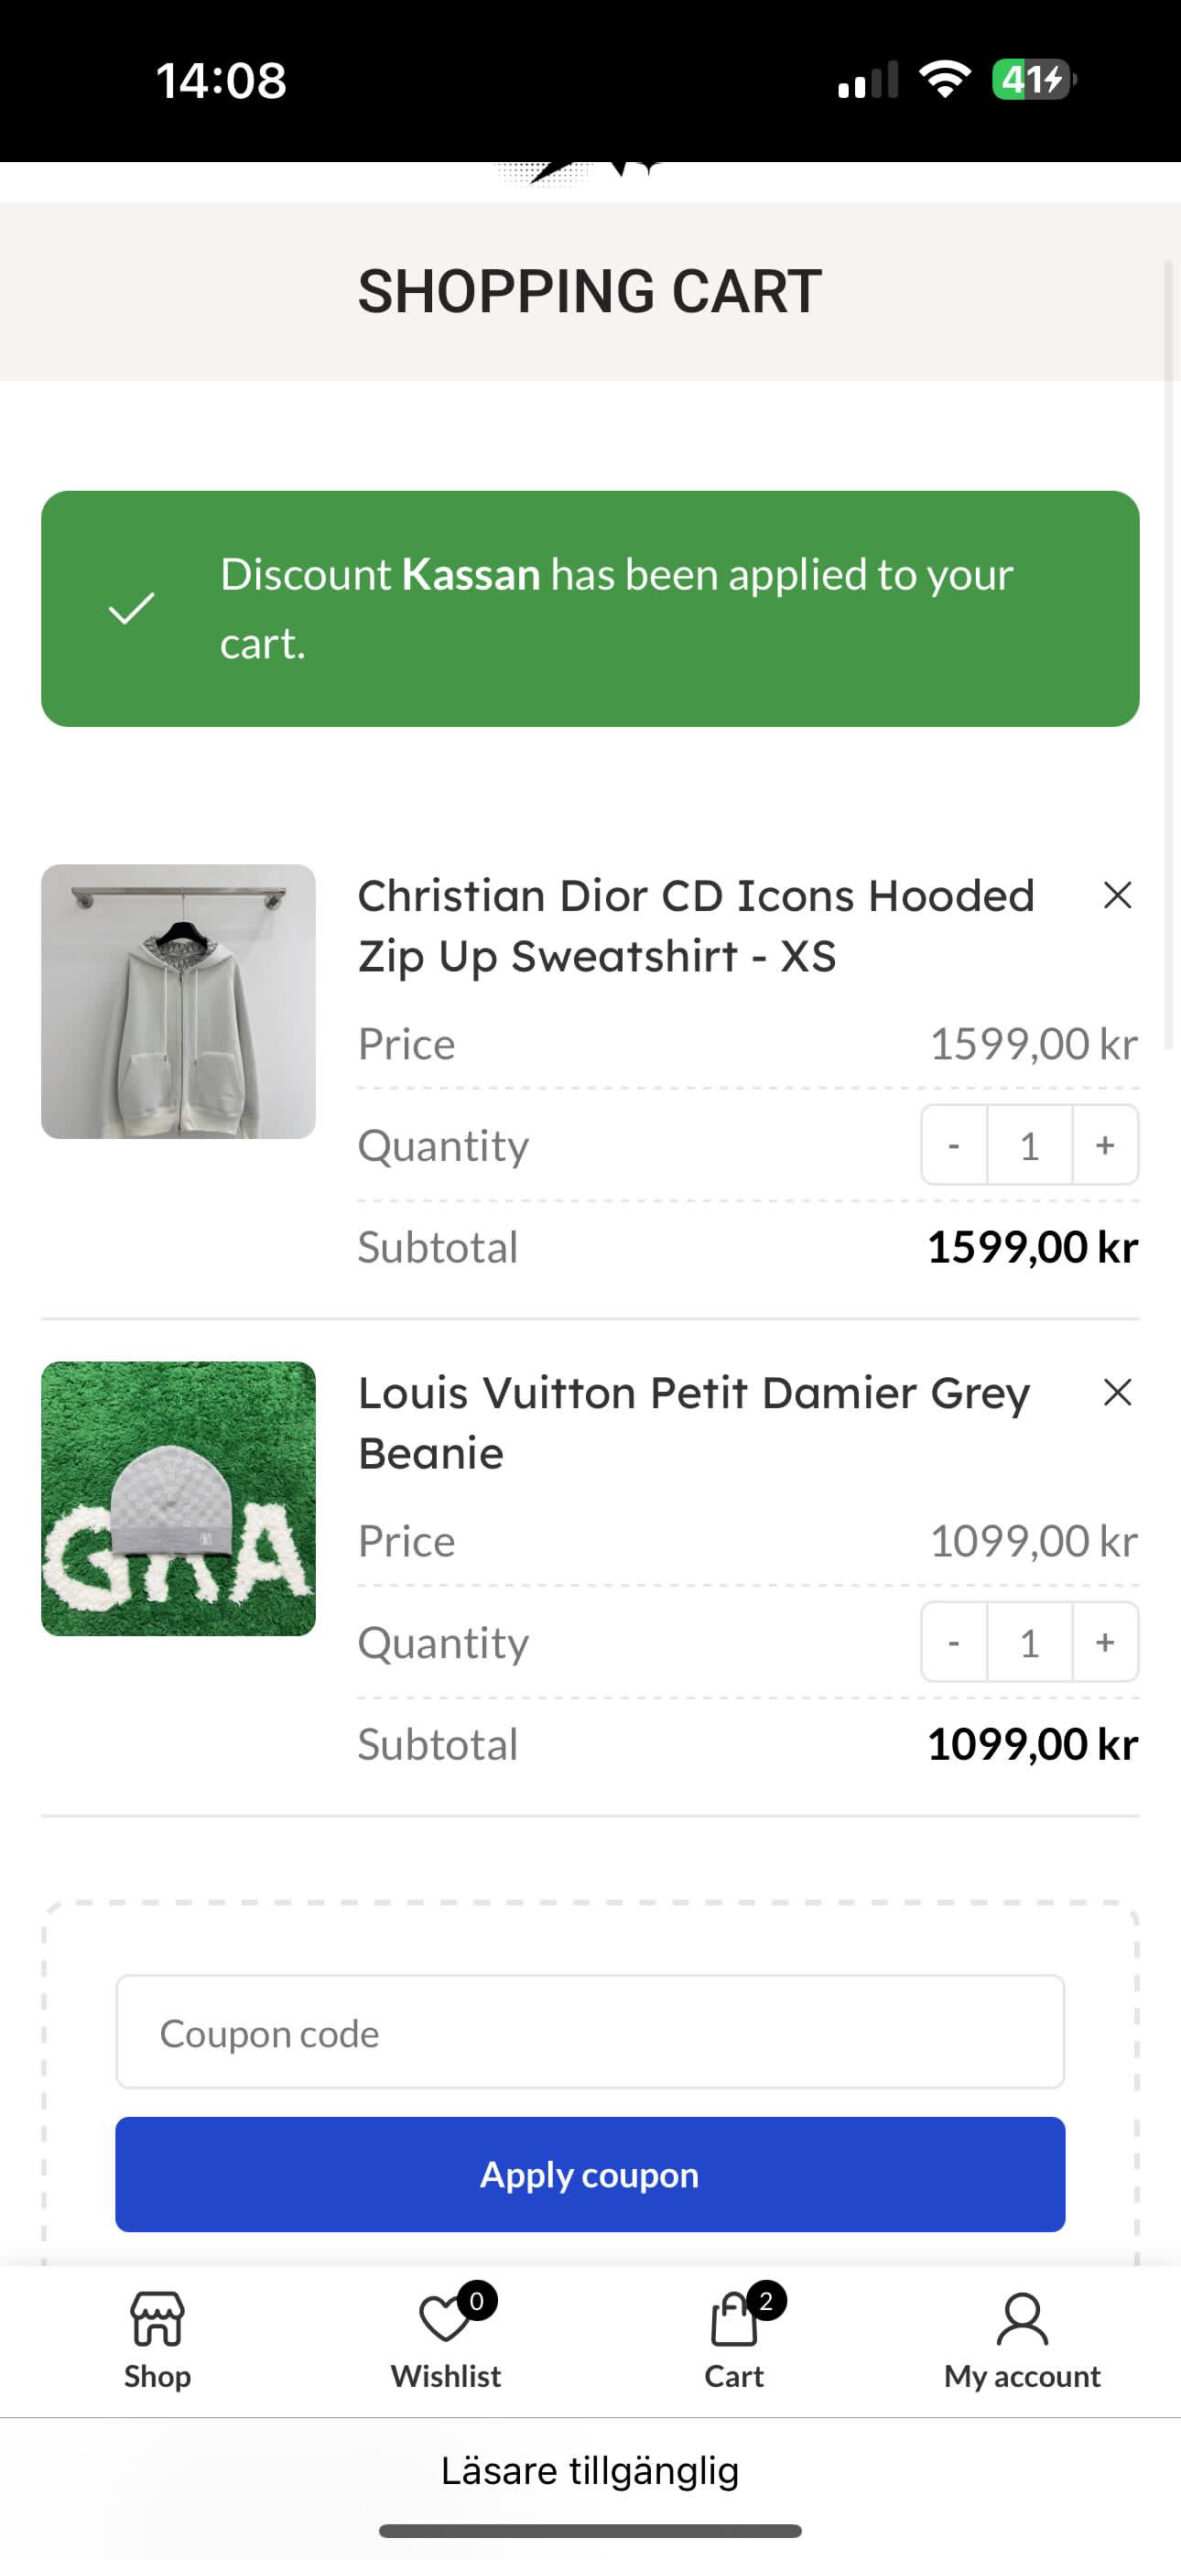This screenshot has height=2560, width=1181.
Task: Increase Dior sweatshirt quantity with plus
Action: tap(1105, 1145)
